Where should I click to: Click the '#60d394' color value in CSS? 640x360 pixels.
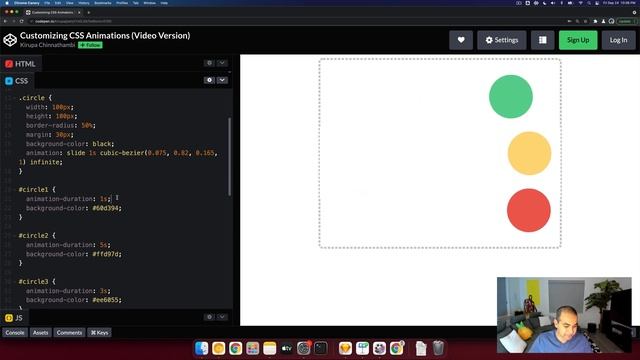[105, 208]
